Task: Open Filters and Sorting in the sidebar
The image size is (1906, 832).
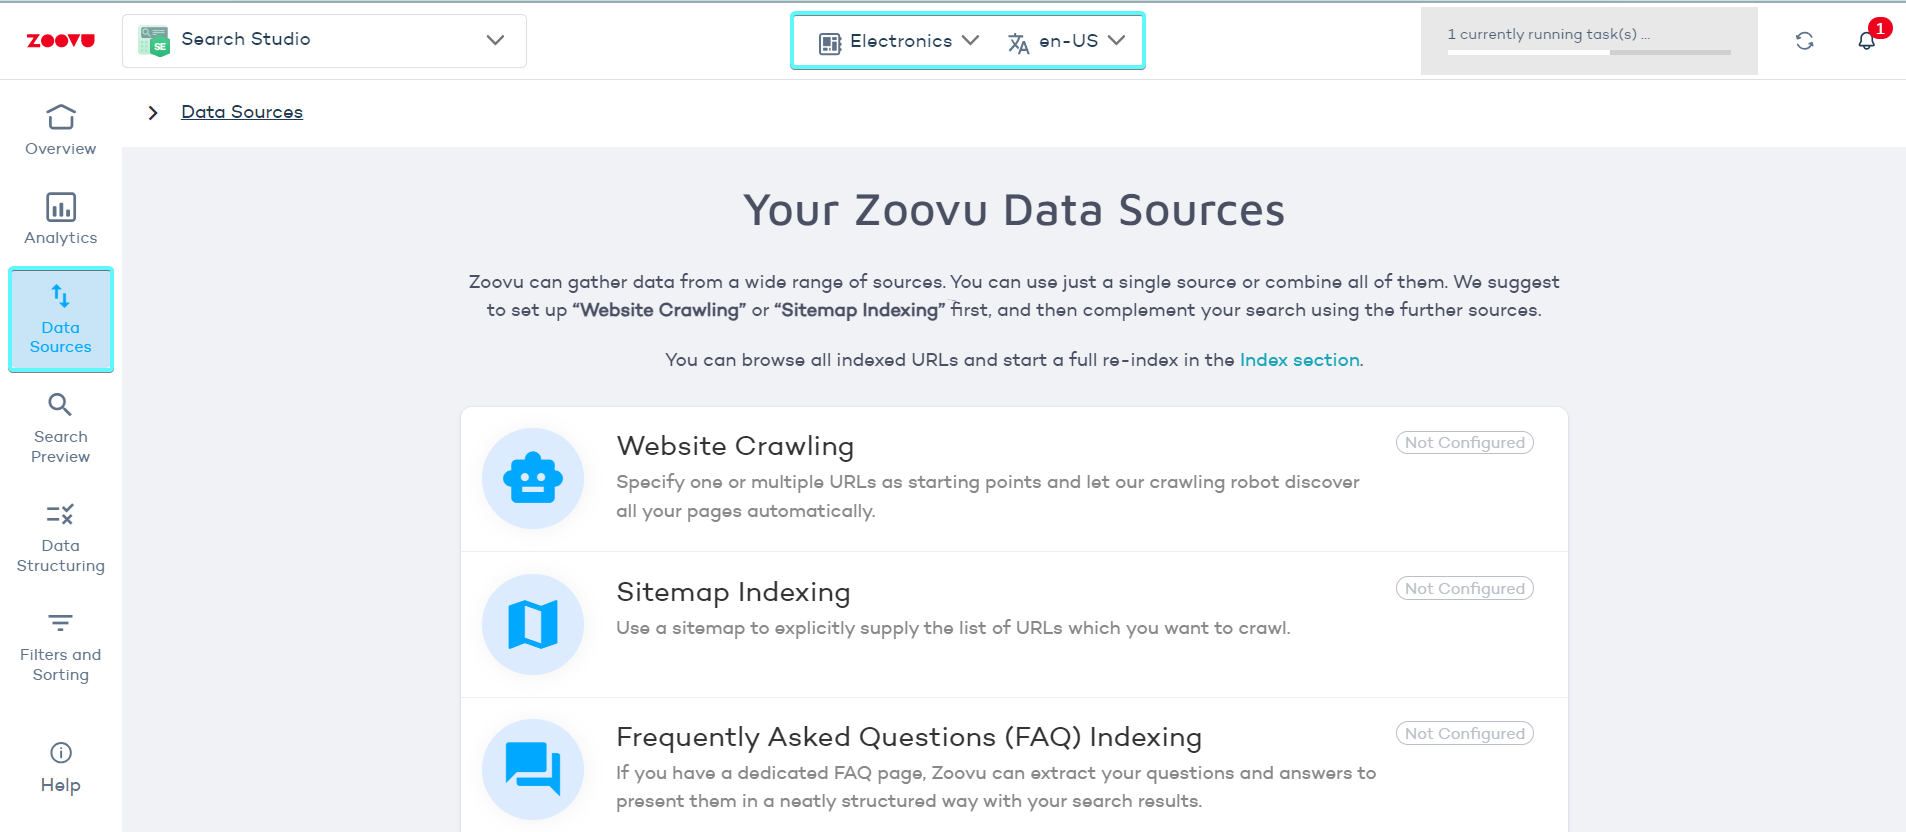Action: (x=61, y=647)
